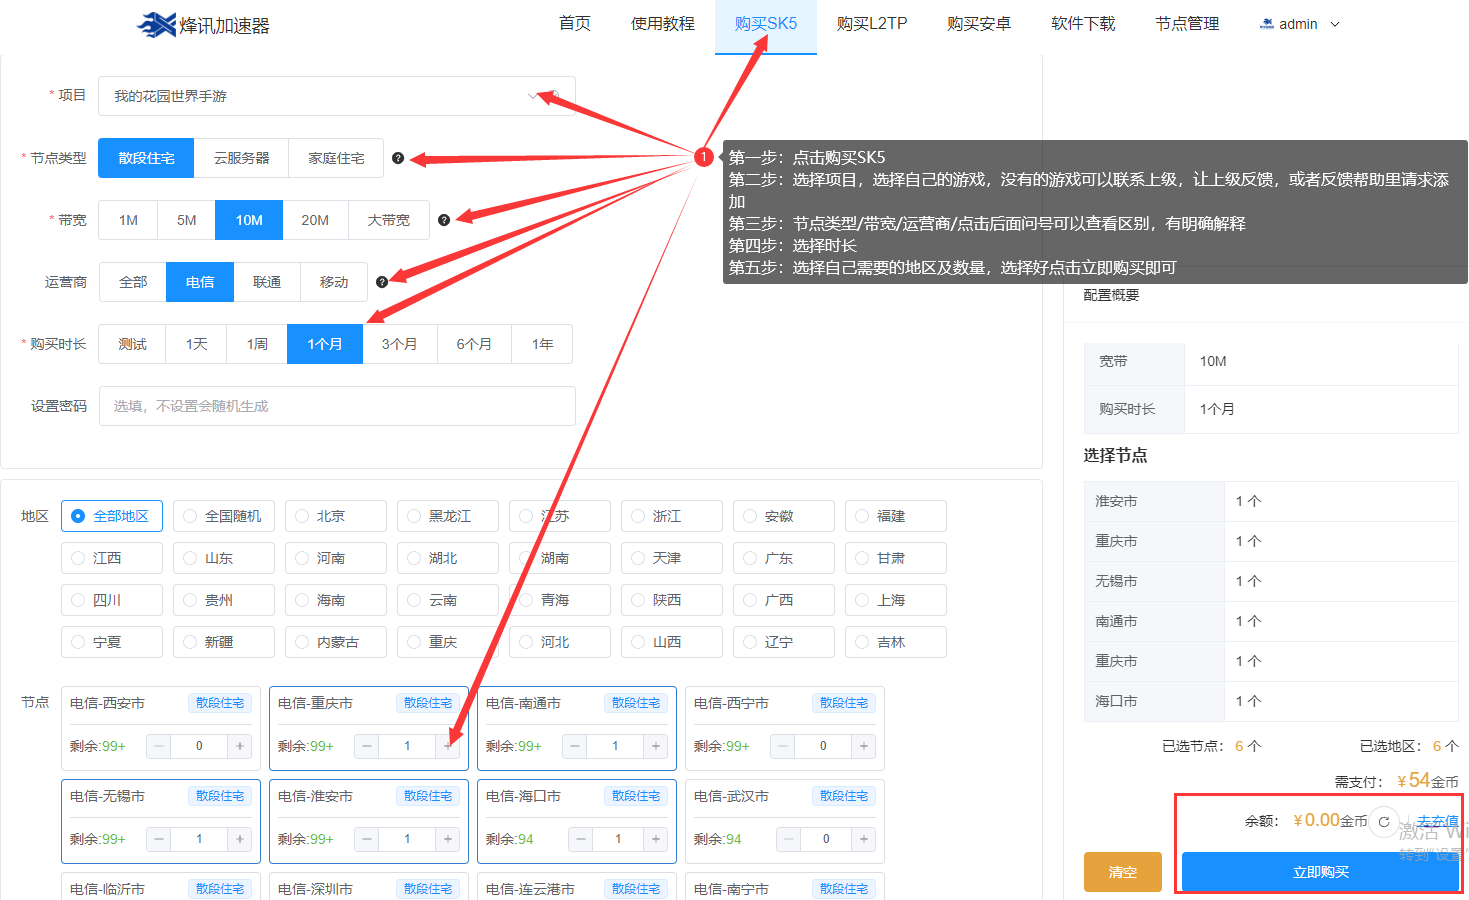The width and height of the screenshot is (1469, 900).
Task: Click the 烽讯加速器 logo icon
Action: click(156, 25)
